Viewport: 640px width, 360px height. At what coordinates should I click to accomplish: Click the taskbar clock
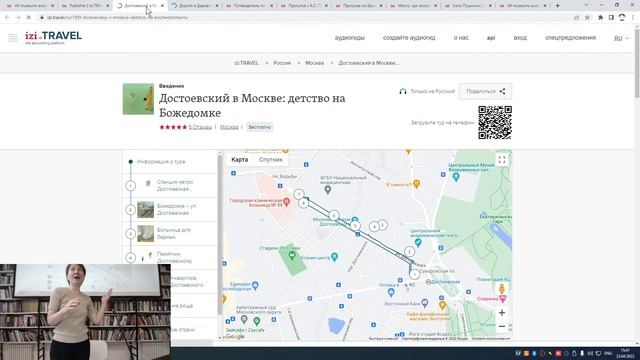pos(625,353)
